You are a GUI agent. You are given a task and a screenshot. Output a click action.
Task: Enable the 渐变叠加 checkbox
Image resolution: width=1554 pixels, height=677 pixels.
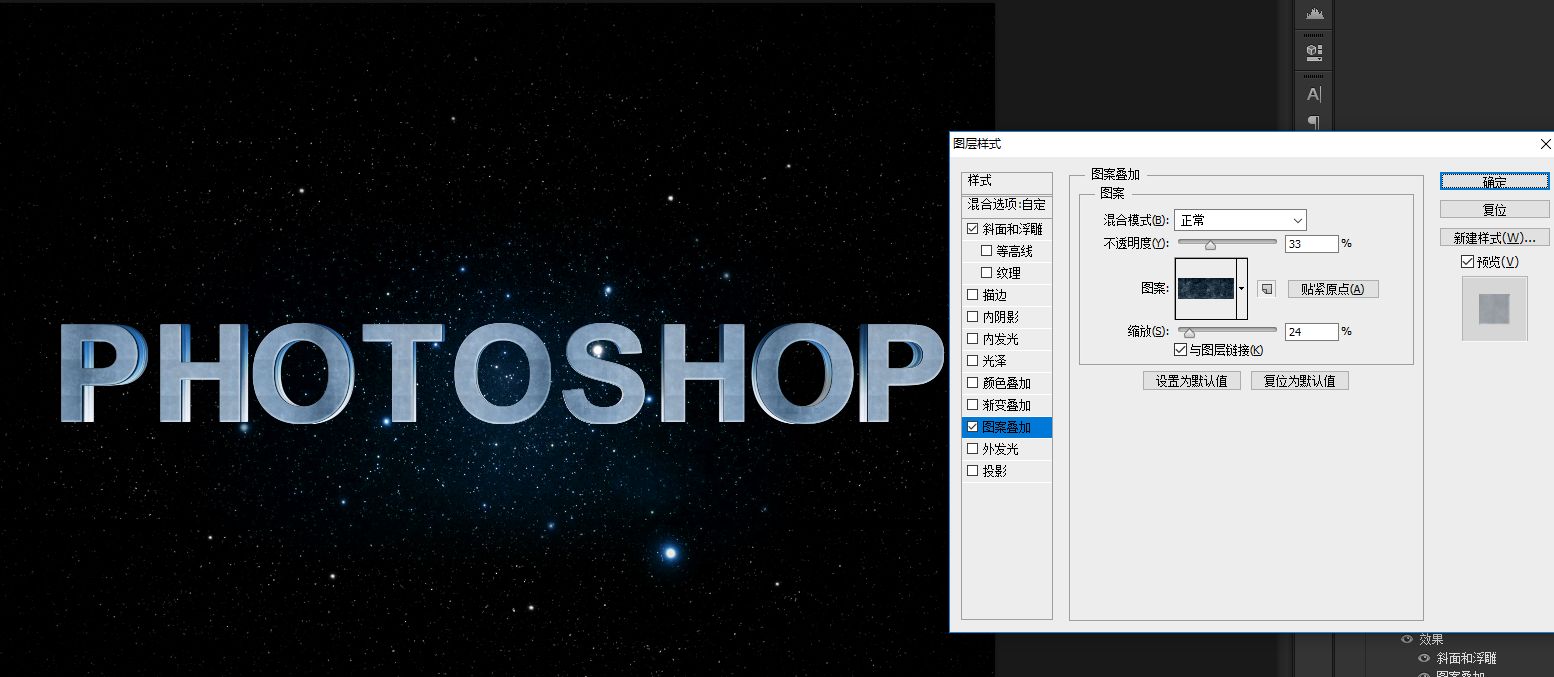coord(972,405)
